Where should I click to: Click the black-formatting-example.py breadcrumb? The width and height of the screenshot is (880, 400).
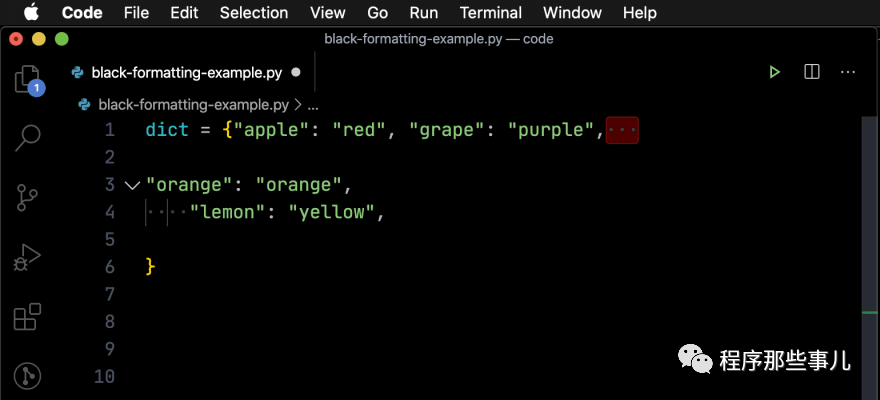[x=192, y=104]
